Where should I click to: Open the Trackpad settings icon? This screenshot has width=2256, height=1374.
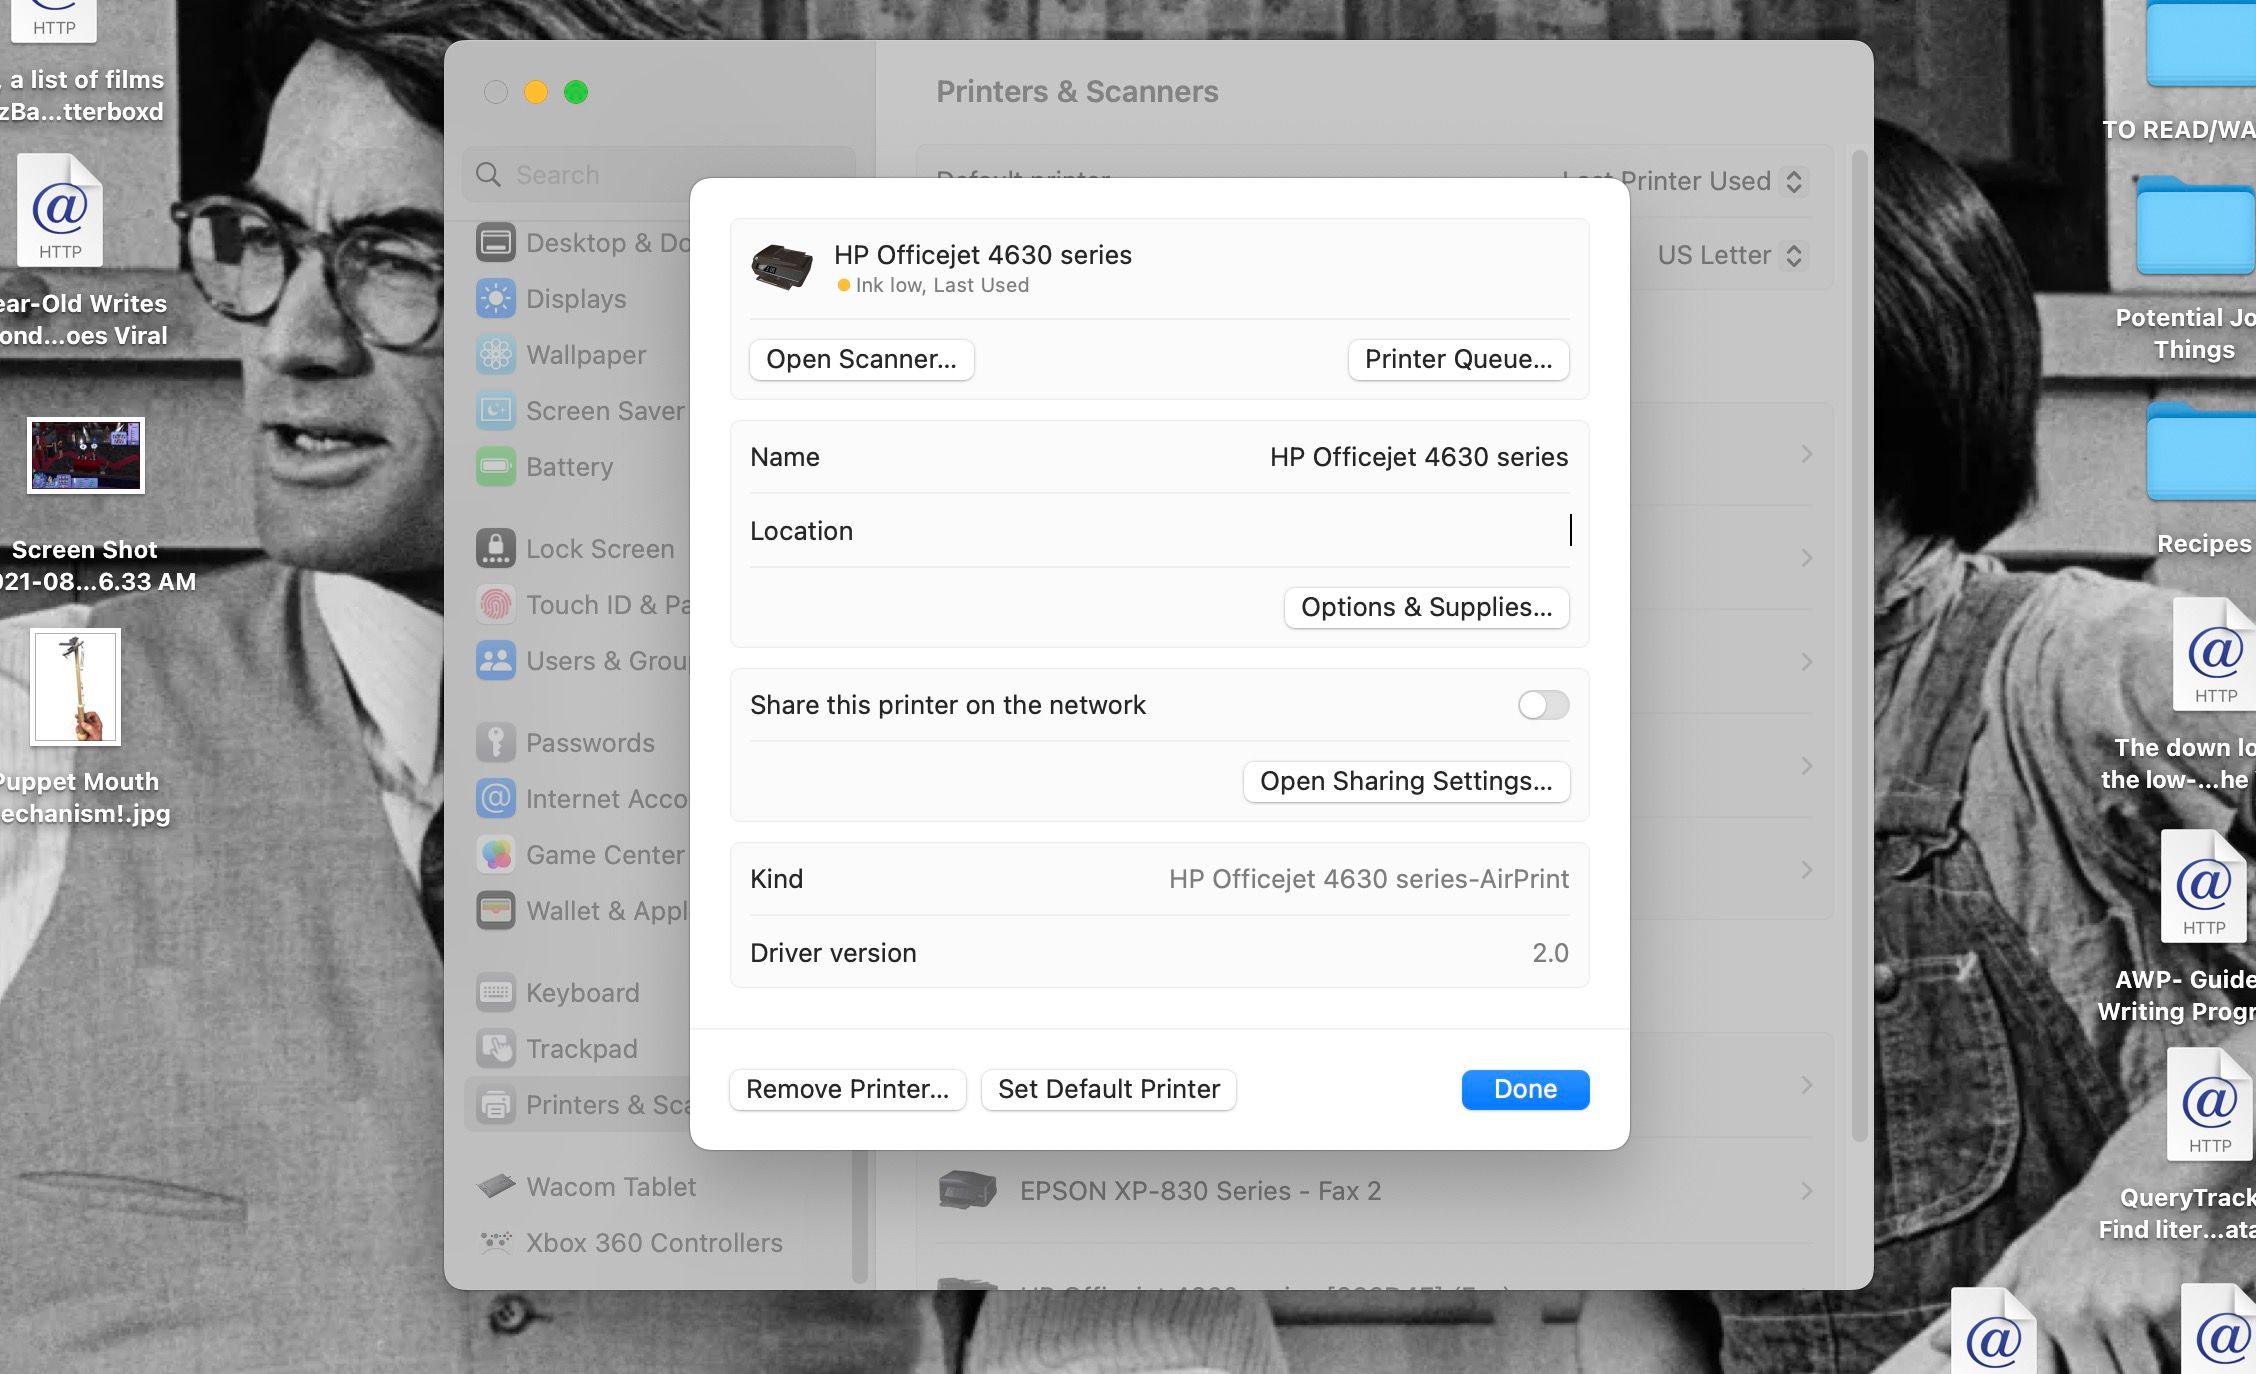click(496, 1049)
